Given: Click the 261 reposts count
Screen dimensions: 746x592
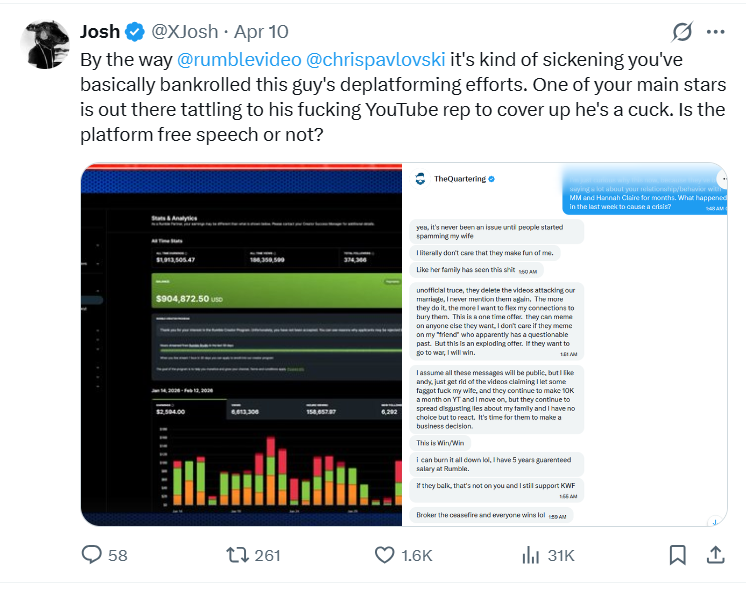Looking at the screenshot, I should (x=267, y=555).
